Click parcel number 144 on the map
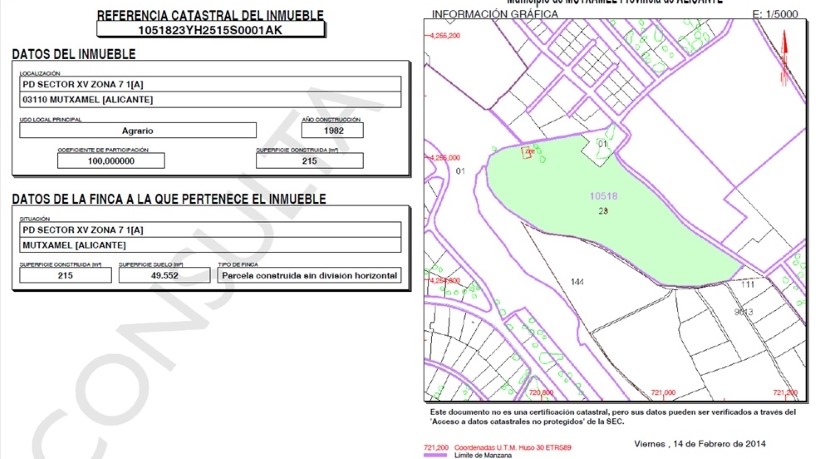The width and height of the screenshot is (816, 459). (x=577, y=283)
